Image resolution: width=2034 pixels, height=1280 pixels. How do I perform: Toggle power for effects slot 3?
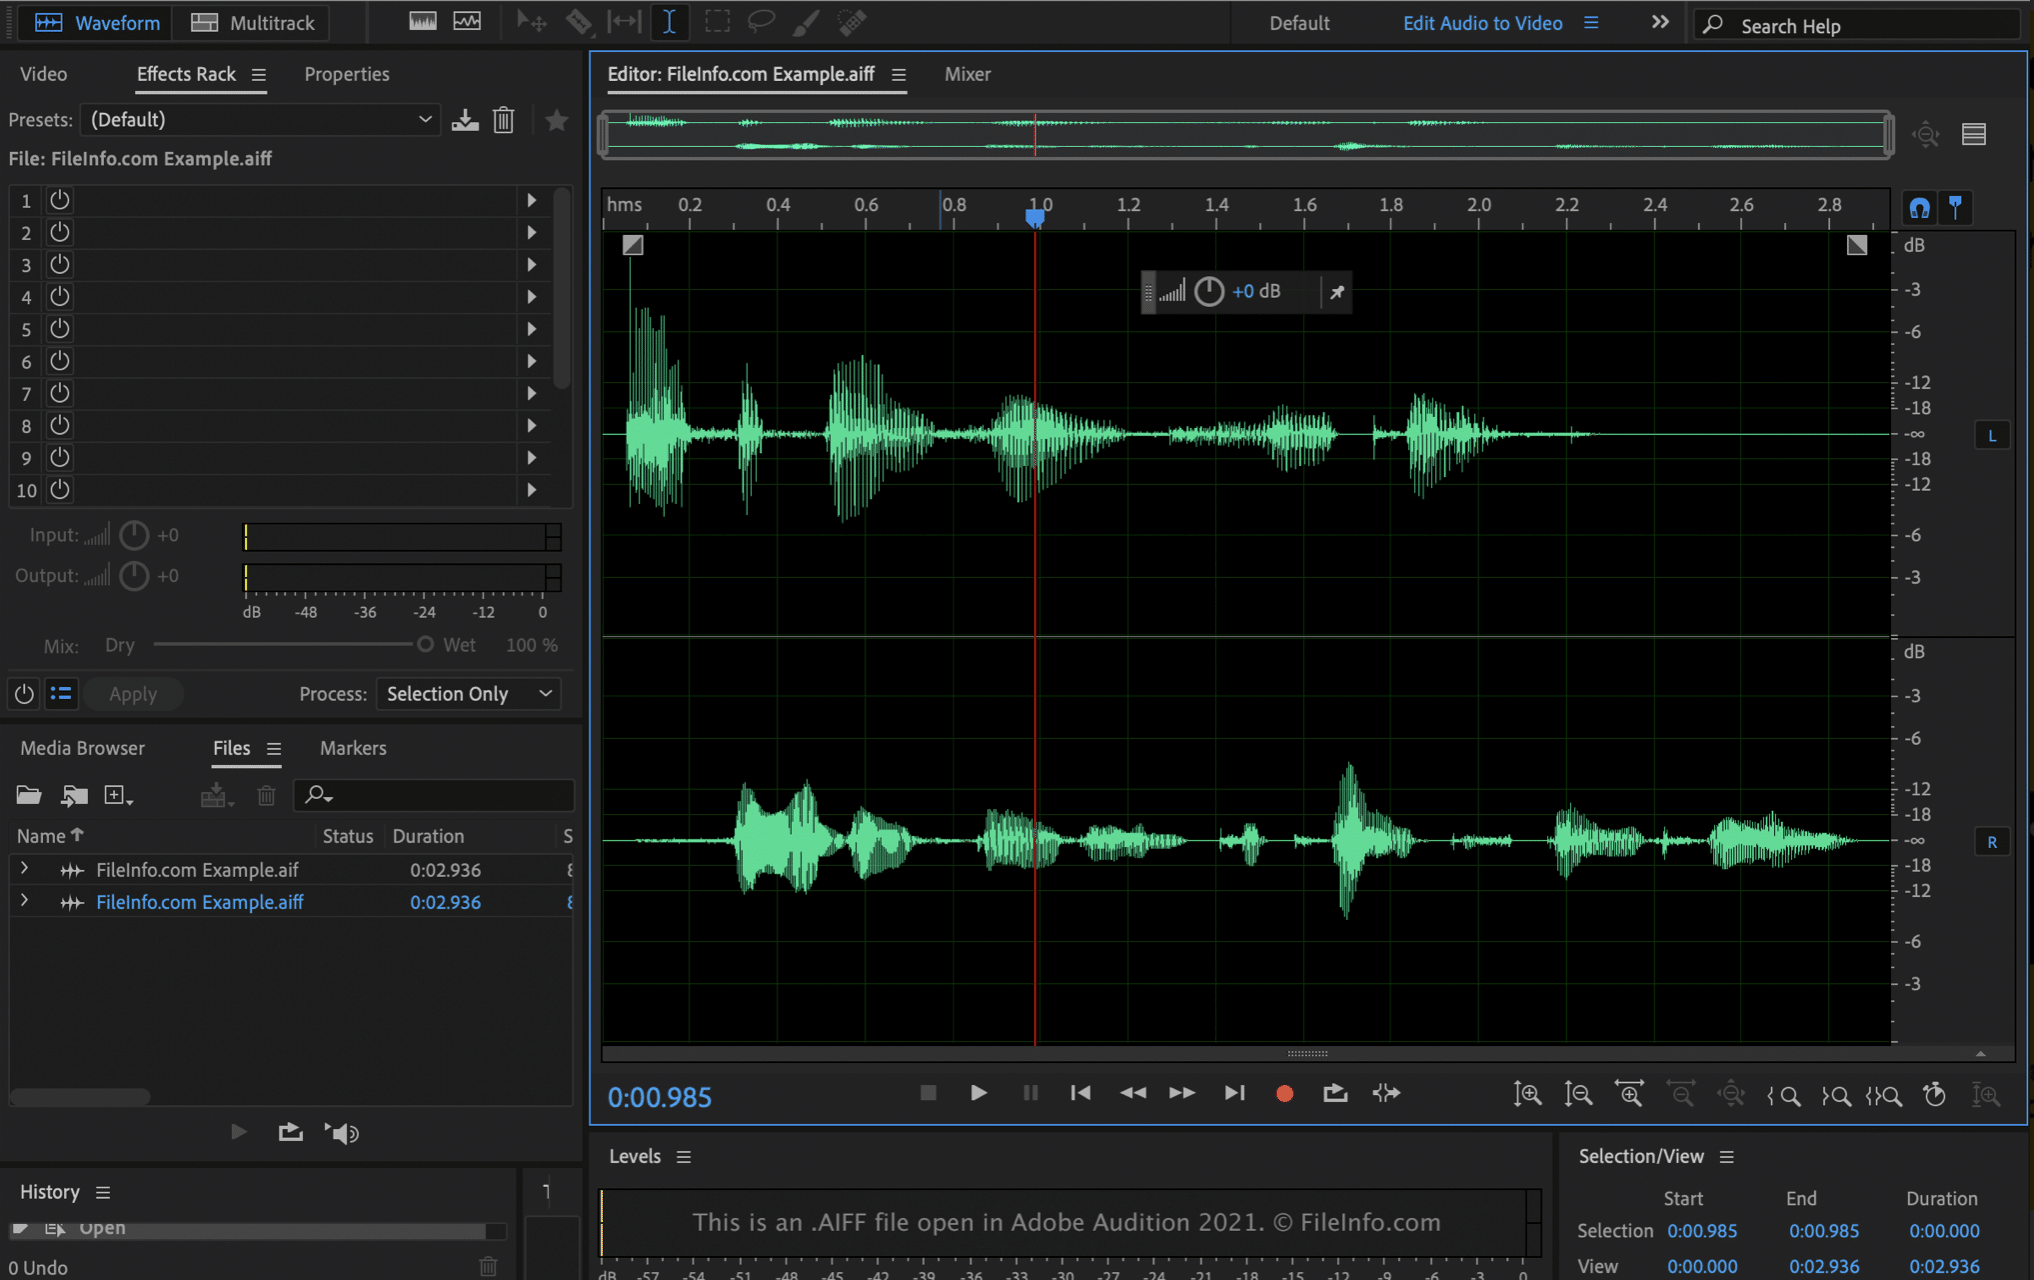(57, 262)
